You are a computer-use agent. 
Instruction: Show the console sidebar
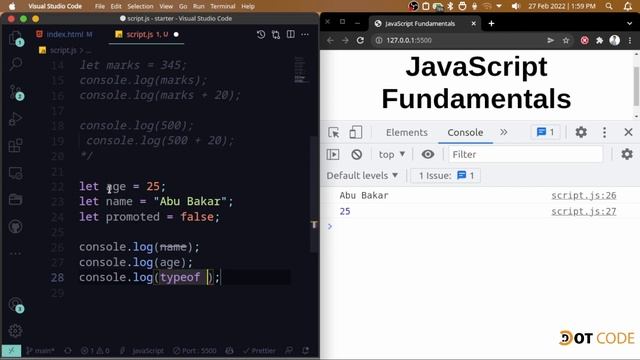[333, 154]
